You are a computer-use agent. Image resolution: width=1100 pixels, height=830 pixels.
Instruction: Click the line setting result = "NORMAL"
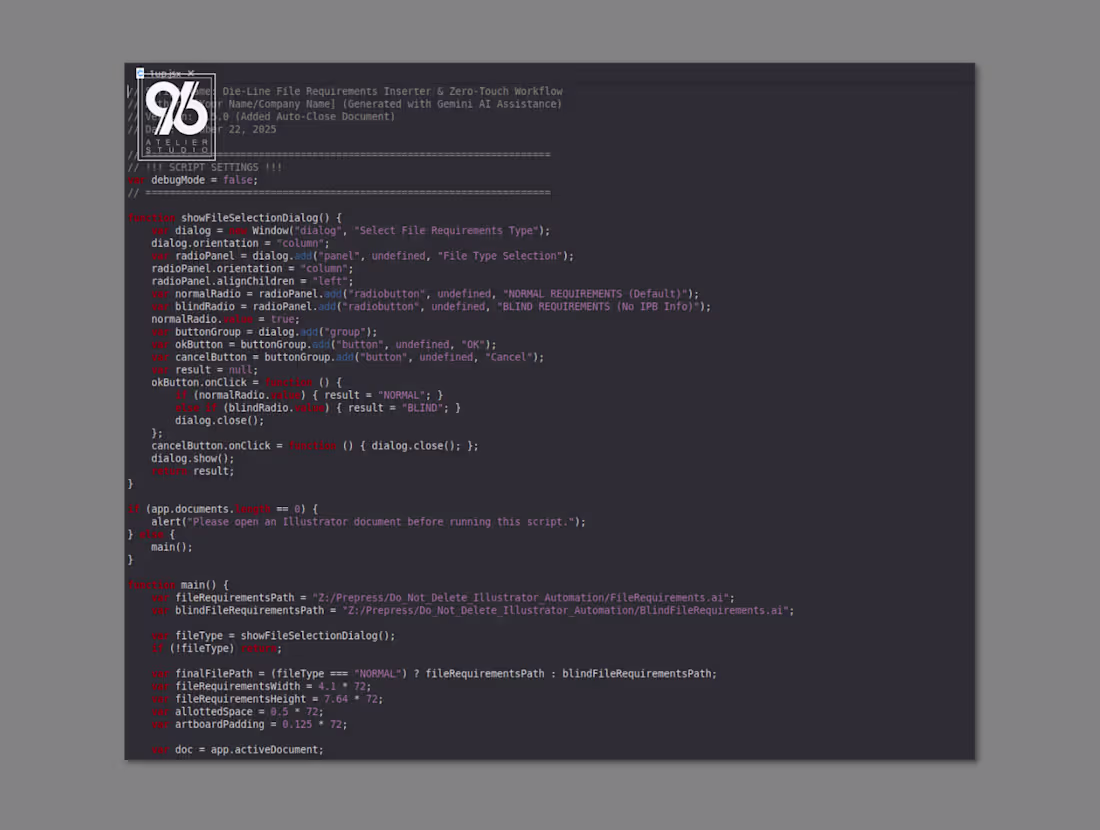coord(309,395)
